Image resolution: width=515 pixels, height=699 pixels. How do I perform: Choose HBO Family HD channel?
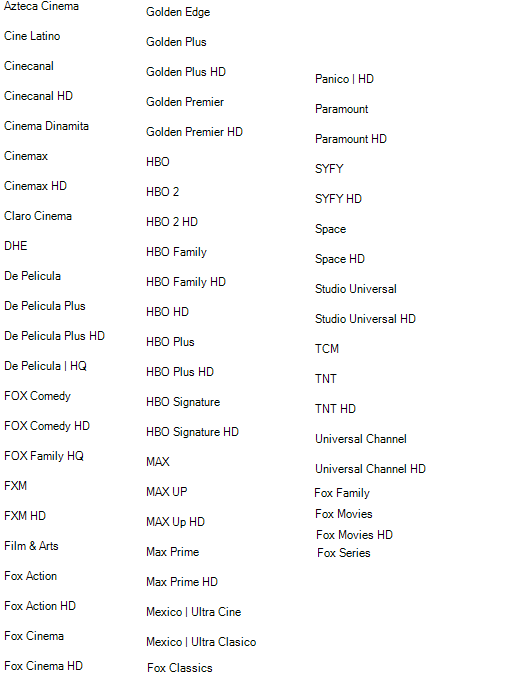pyautogui.click(x=186, y=282)
